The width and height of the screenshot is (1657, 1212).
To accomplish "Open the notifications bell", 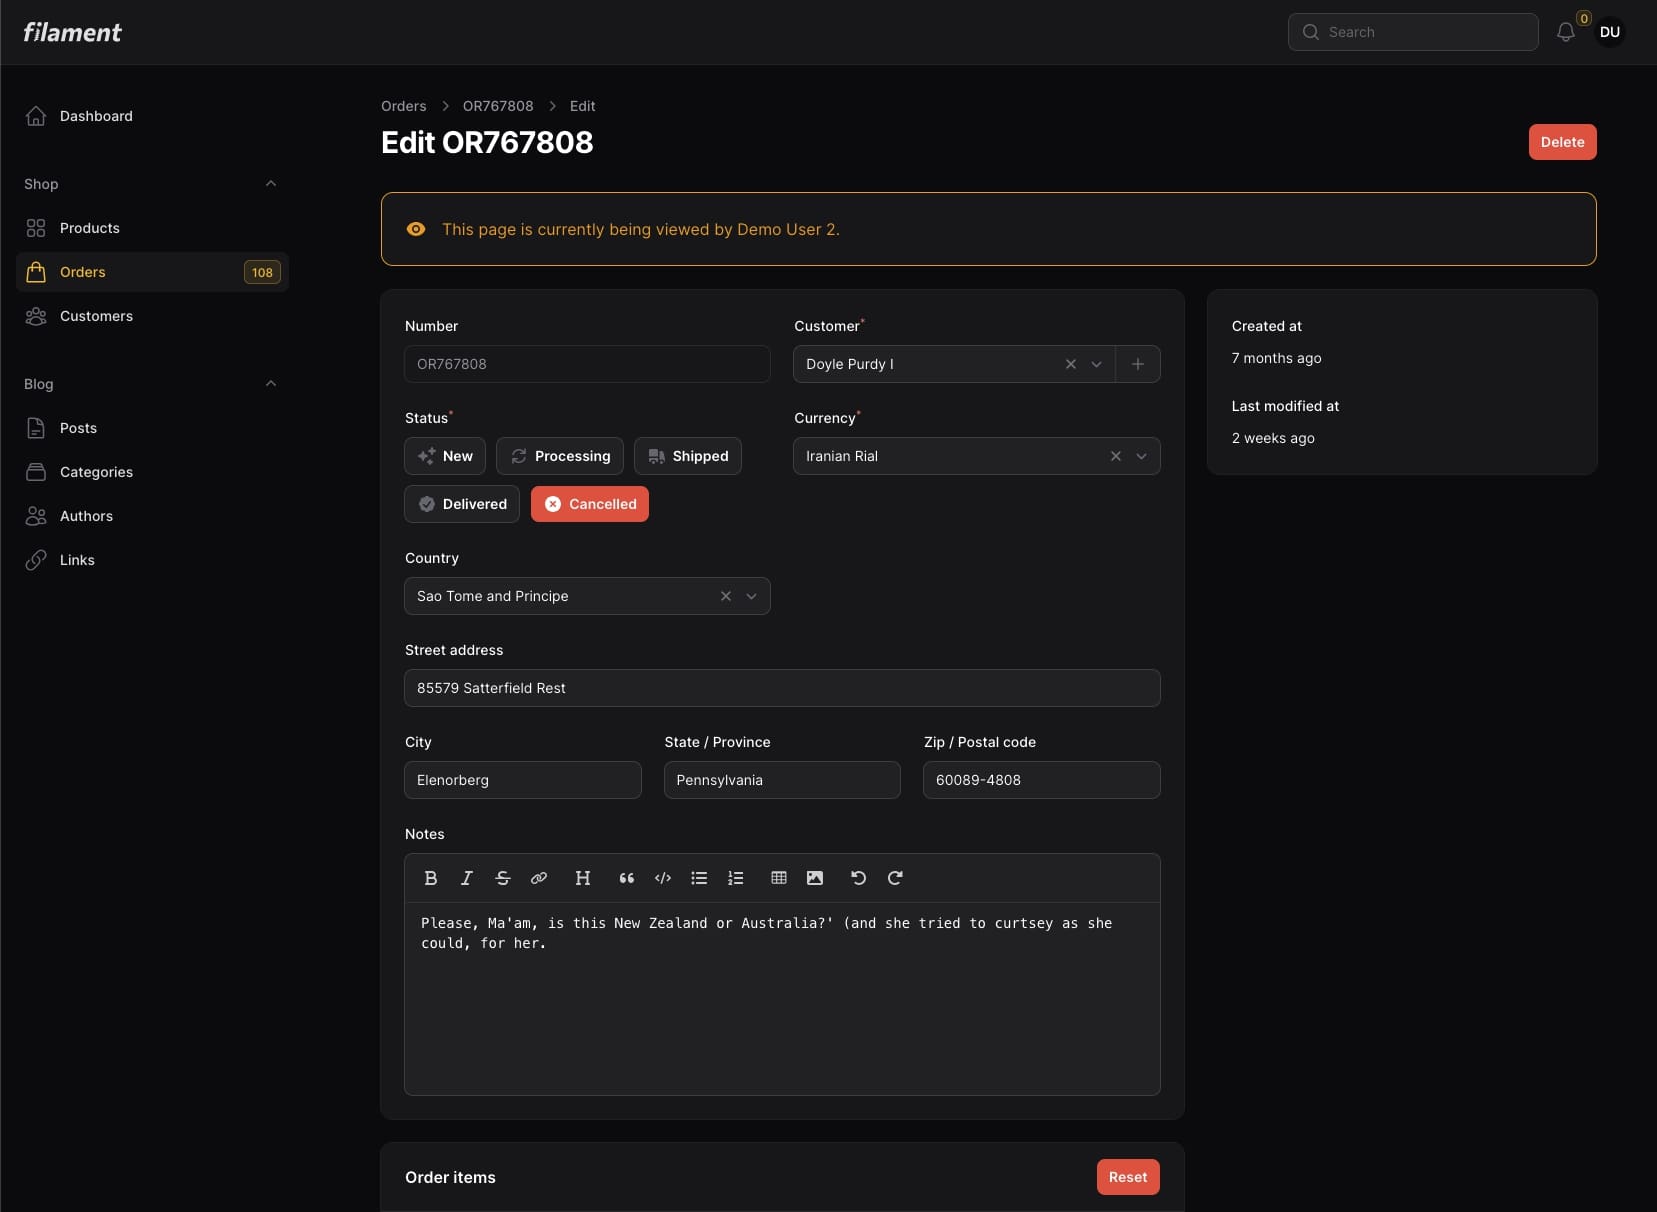I will click(x=1565, y=32).
